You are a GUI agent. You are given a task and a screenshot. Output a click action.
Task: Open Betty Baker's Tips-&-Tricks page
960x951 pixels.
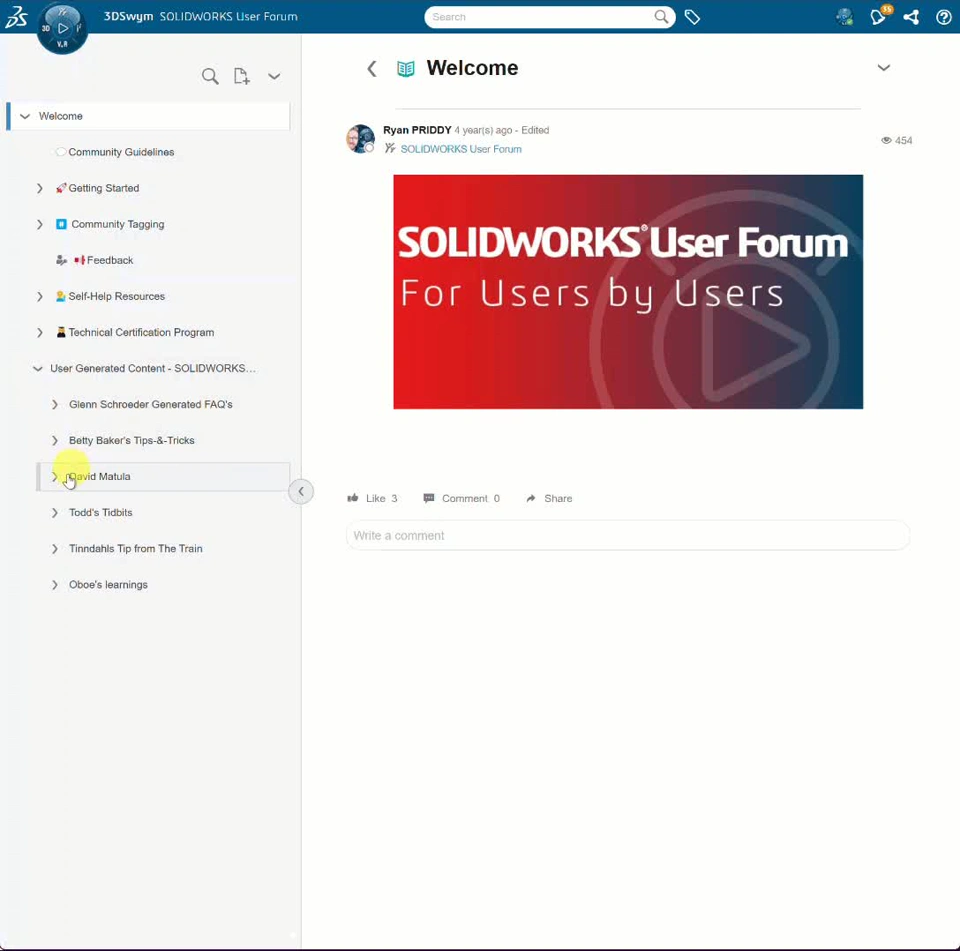pyautogui.click(x=132, y=441)
